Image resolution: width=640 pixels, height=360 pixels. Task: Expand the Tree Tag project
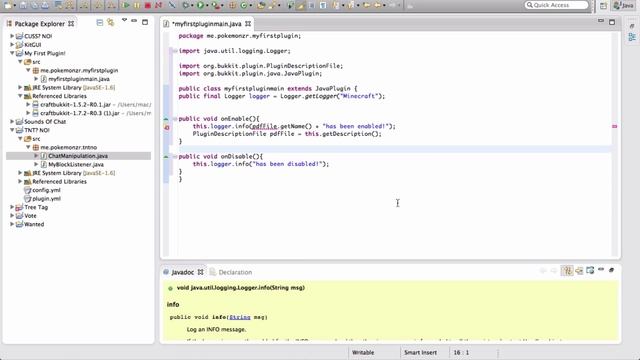12,207
